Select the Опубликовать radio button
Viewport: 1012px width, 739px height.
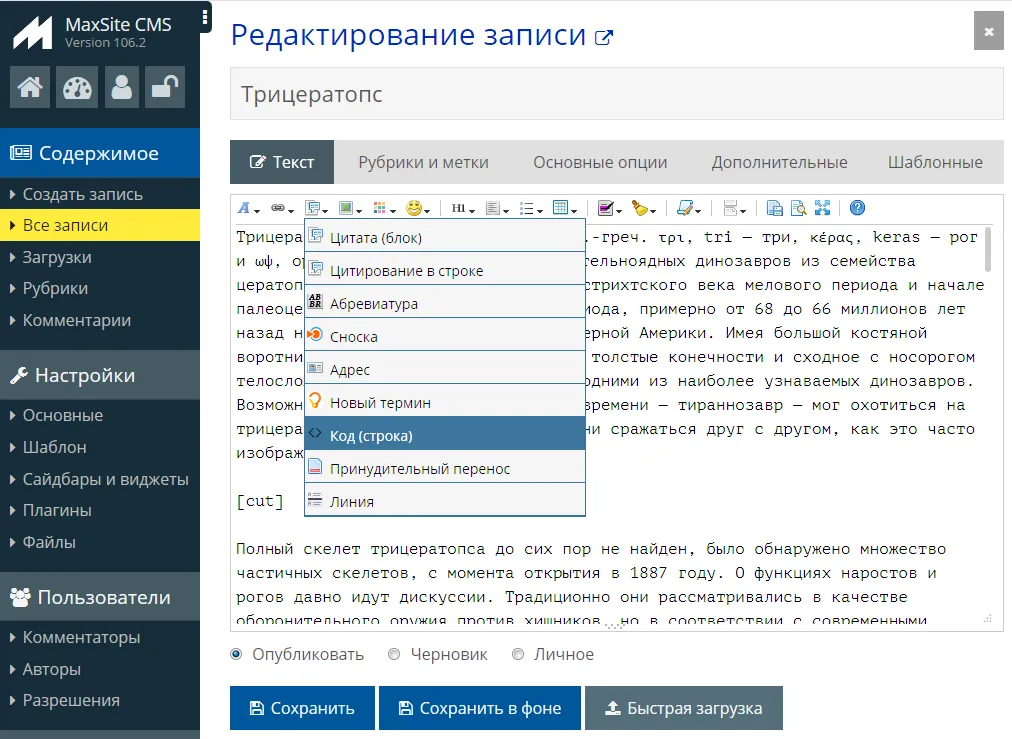pos(236,654)
